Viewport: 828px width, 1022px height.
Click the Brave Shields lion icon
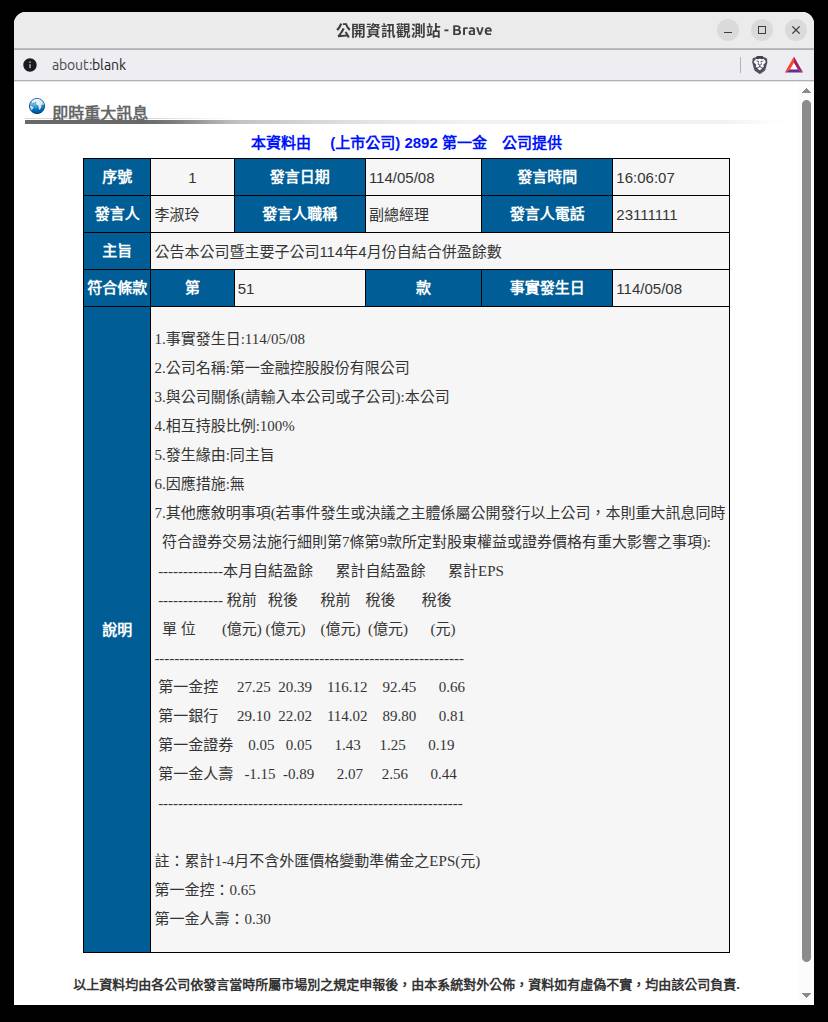tap(760, 65)
